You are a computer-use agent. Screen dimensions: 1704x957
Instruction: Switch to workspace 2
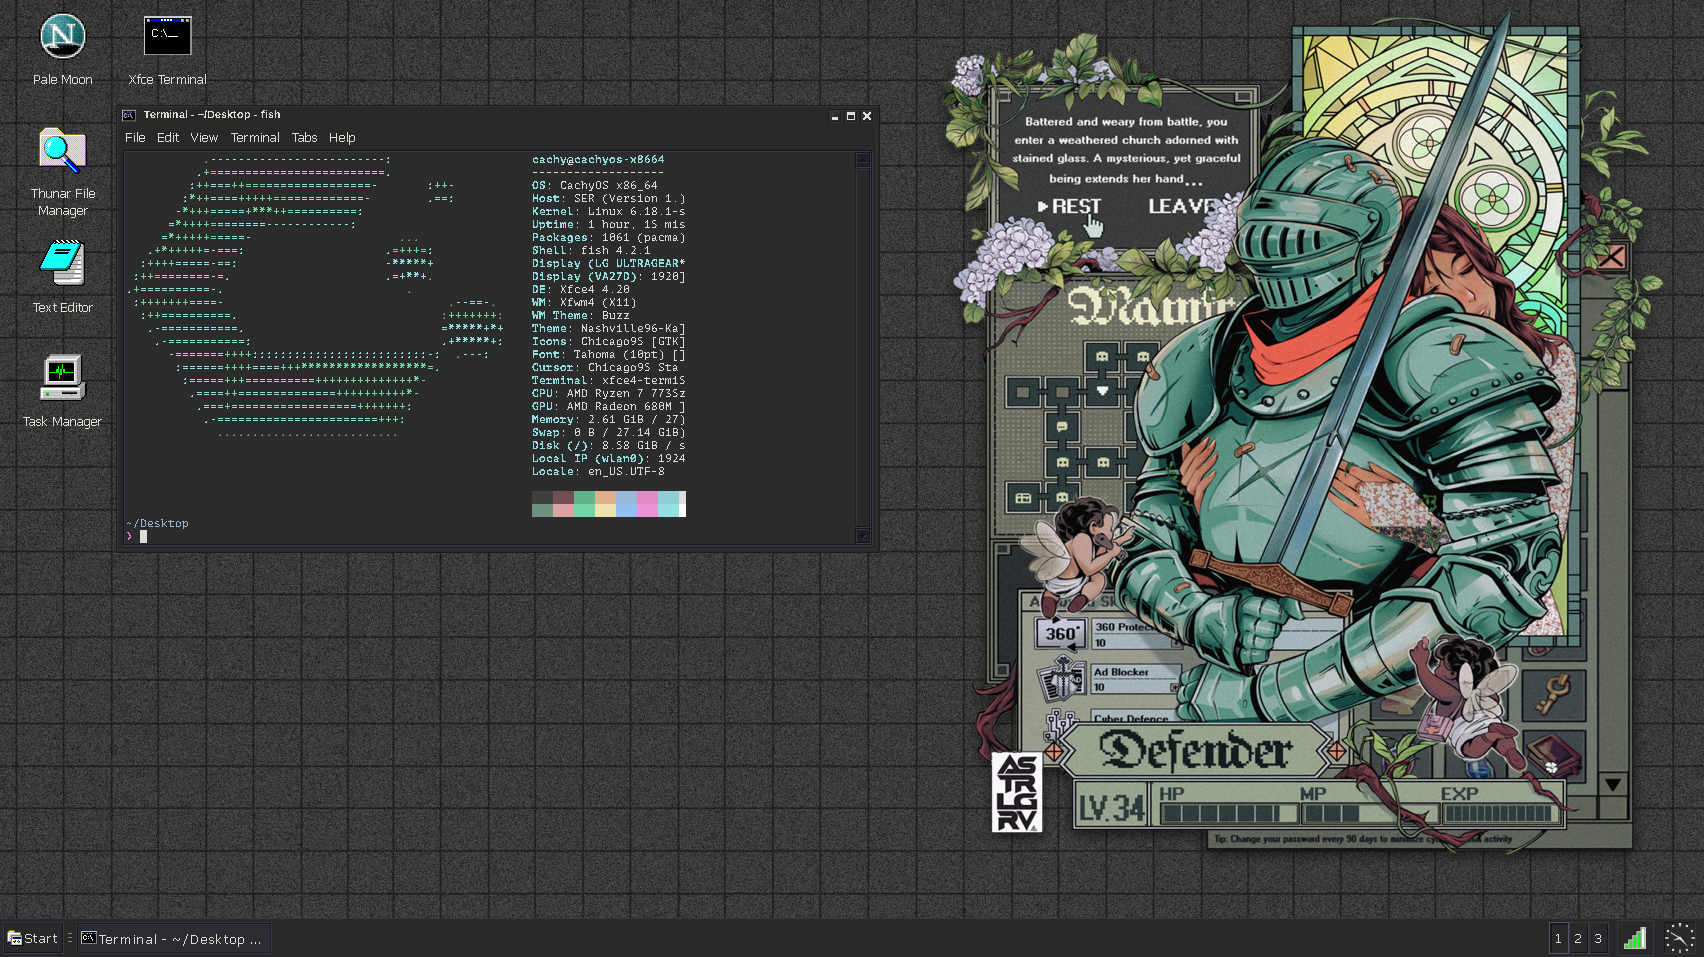coord(1578,938)
